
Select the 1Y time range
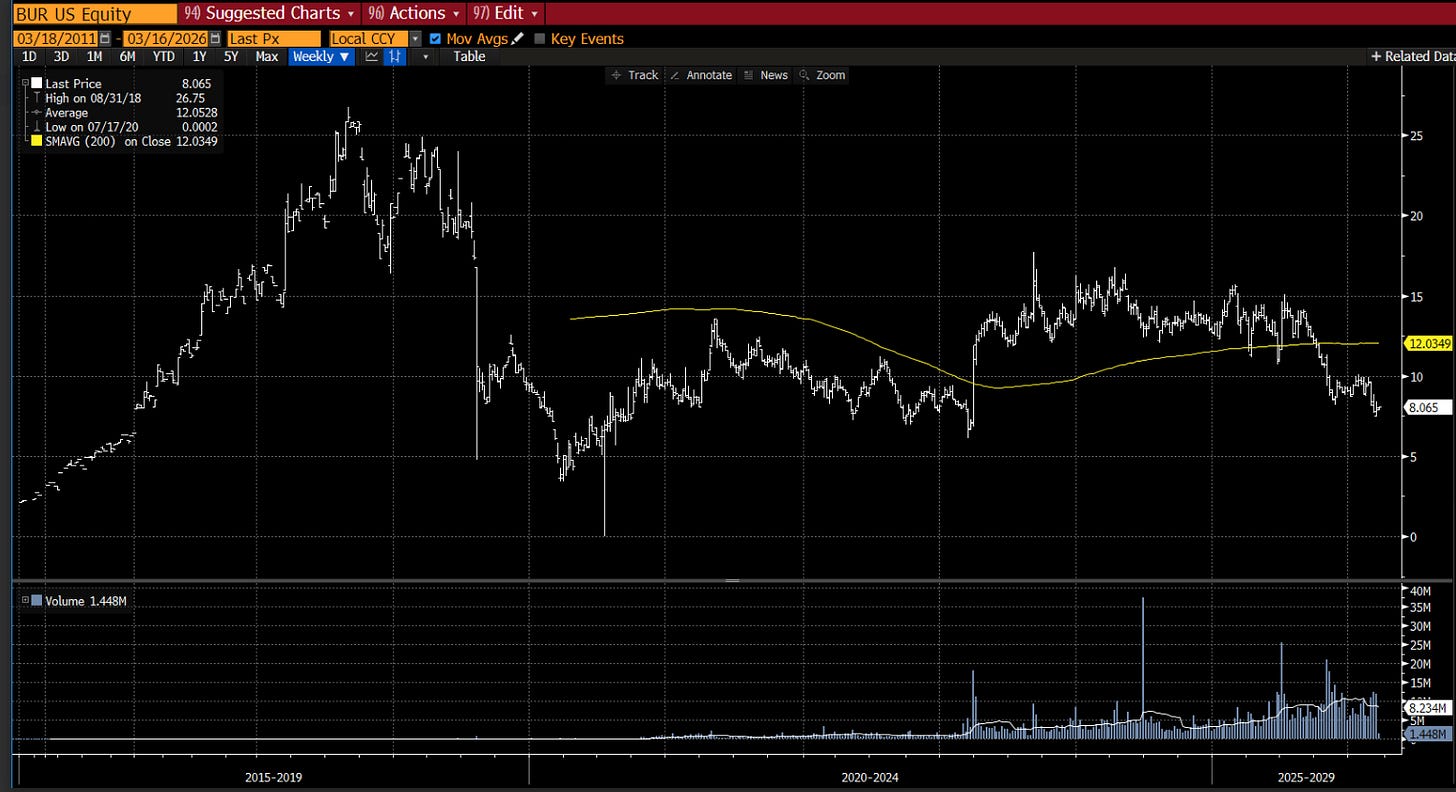coord(199,57)
